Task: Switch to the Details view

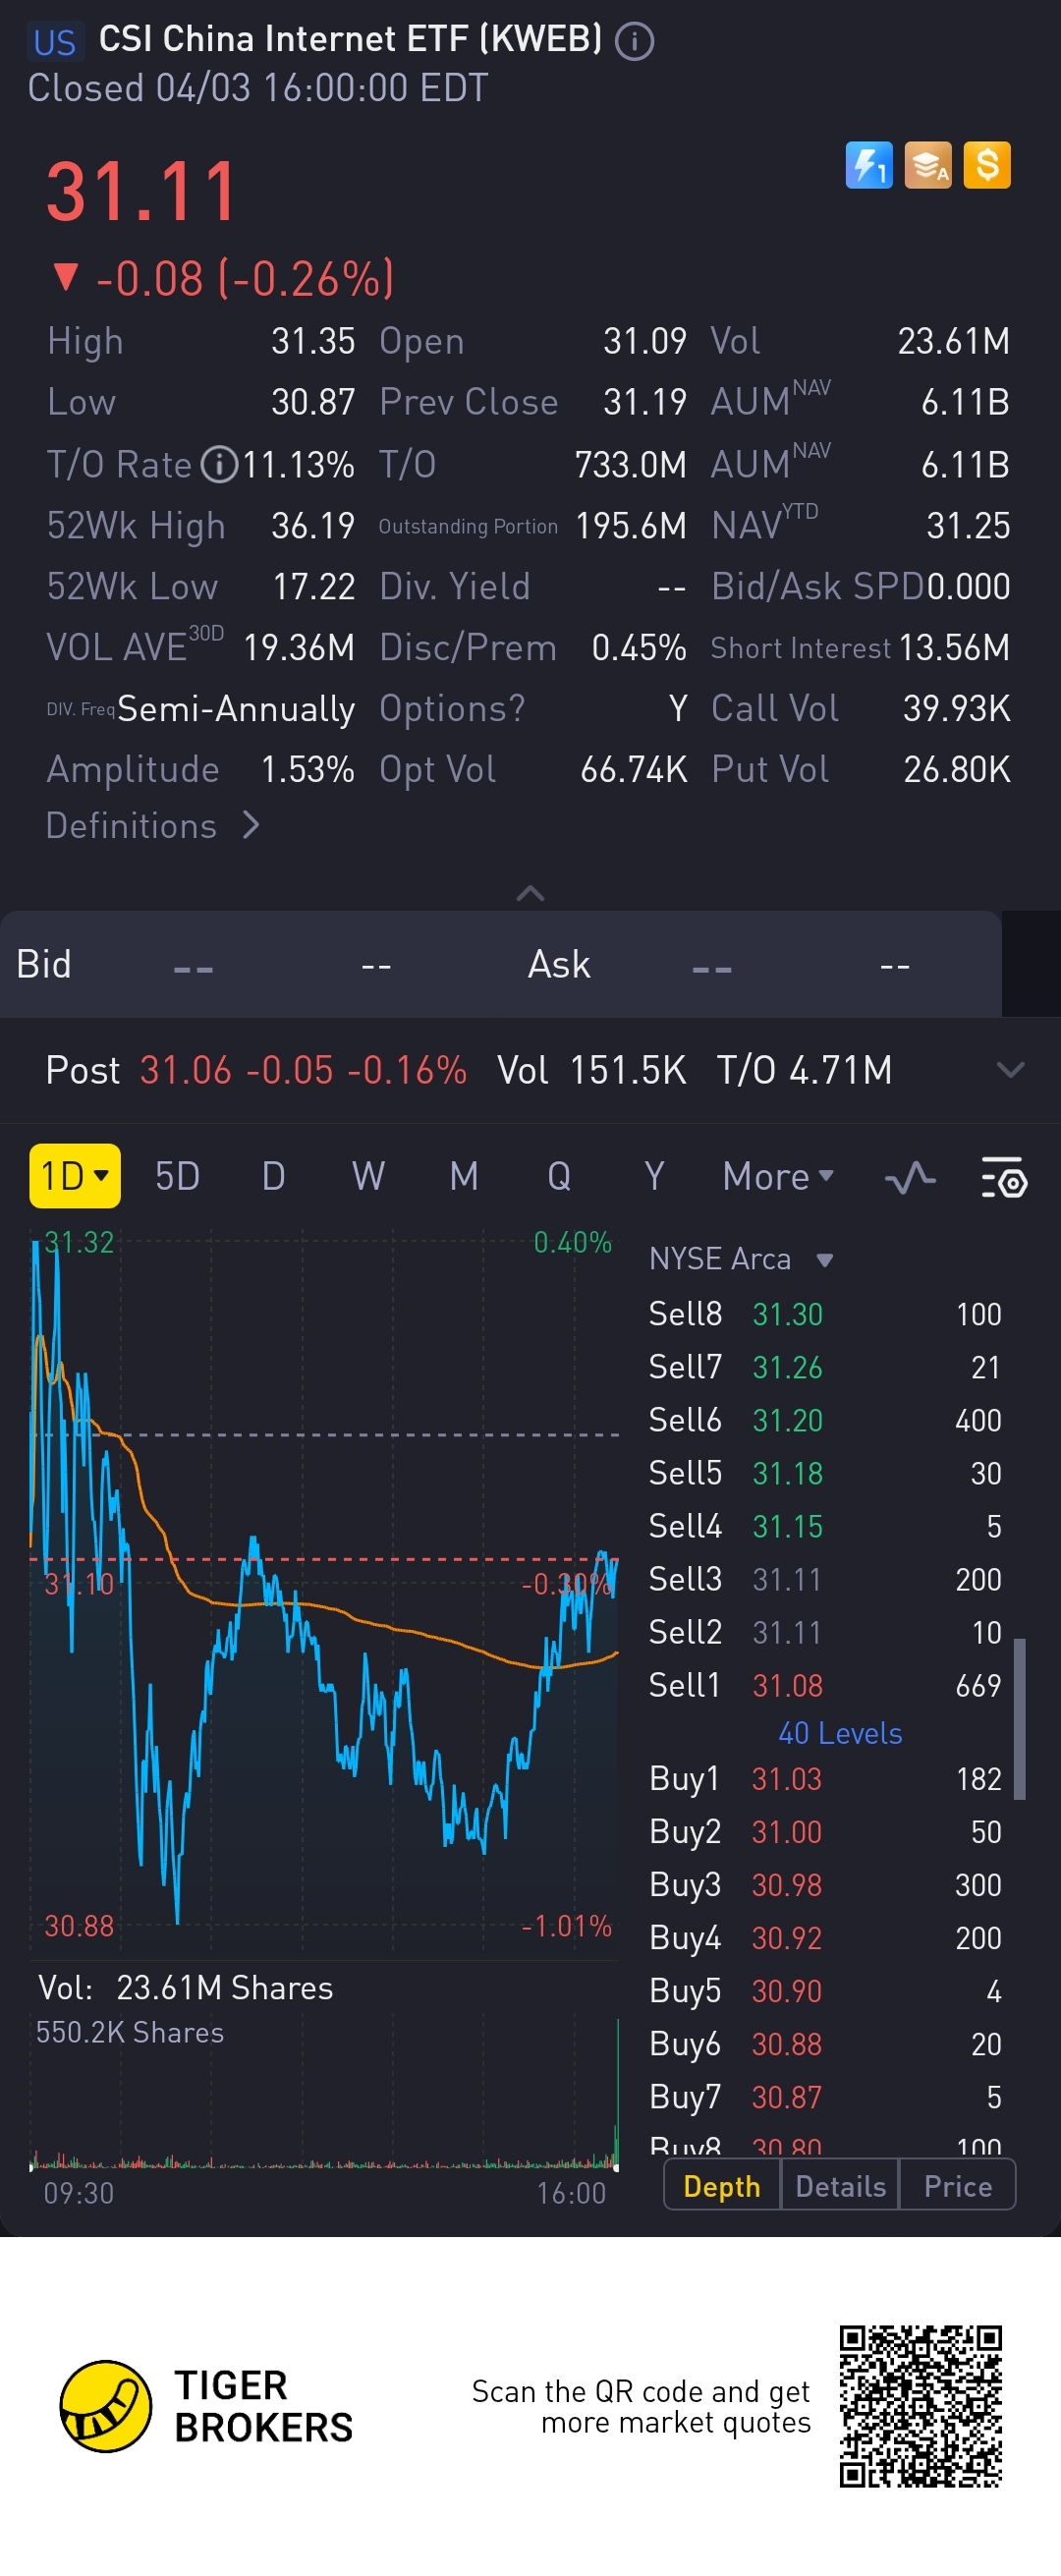Action: tap(840, 2187)
